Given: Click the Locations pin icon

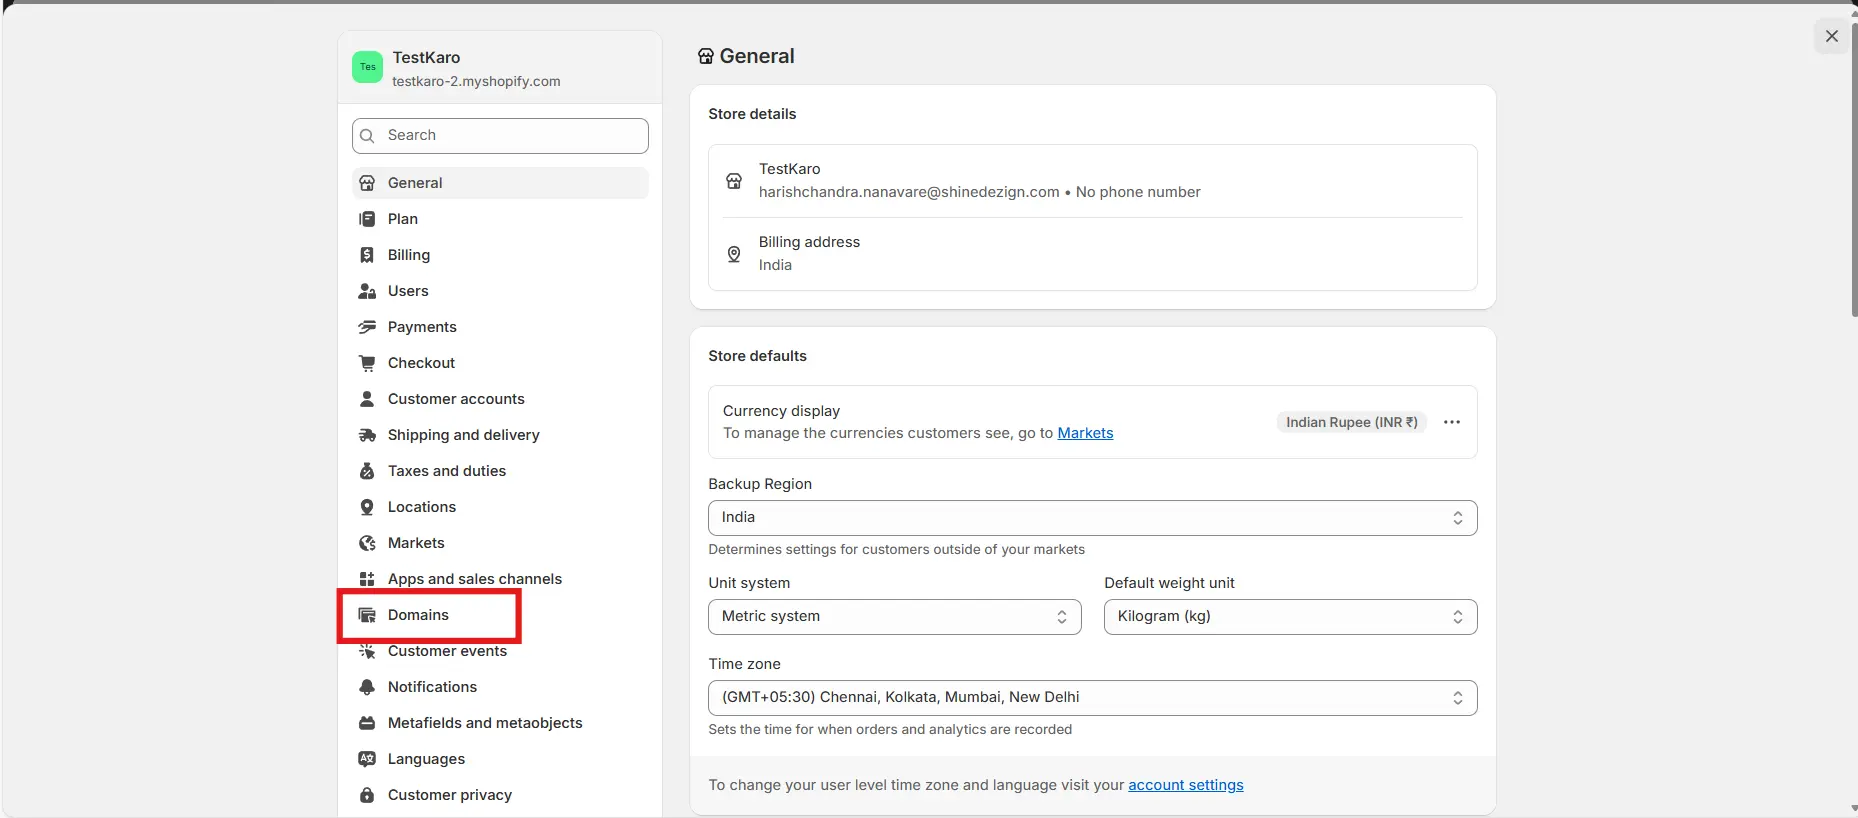Looking at the screenshot, I should [367, 507].
